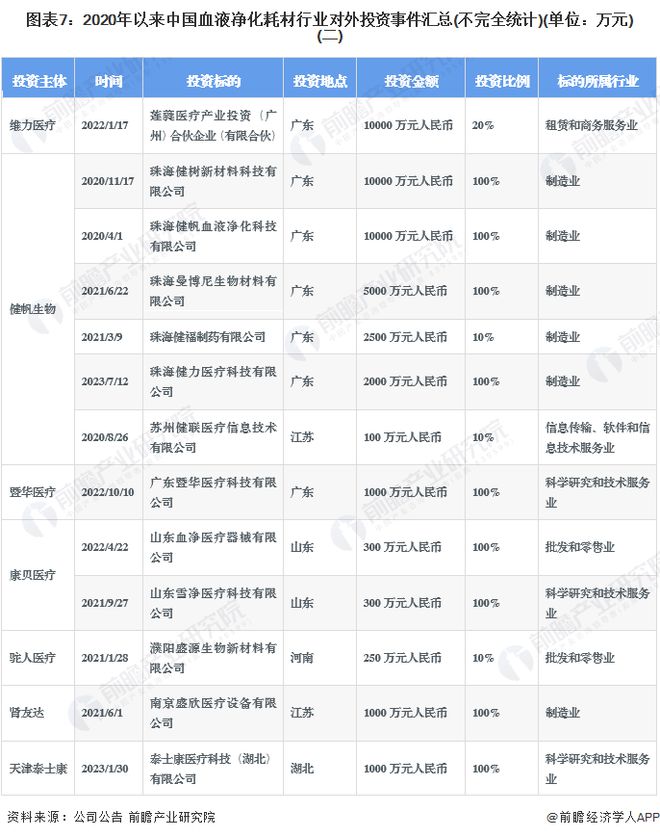Screen dimensions: 660x837
Task: Click 信息传输、软件和信息技术服务业 industry cell
Action: point(598,437)
